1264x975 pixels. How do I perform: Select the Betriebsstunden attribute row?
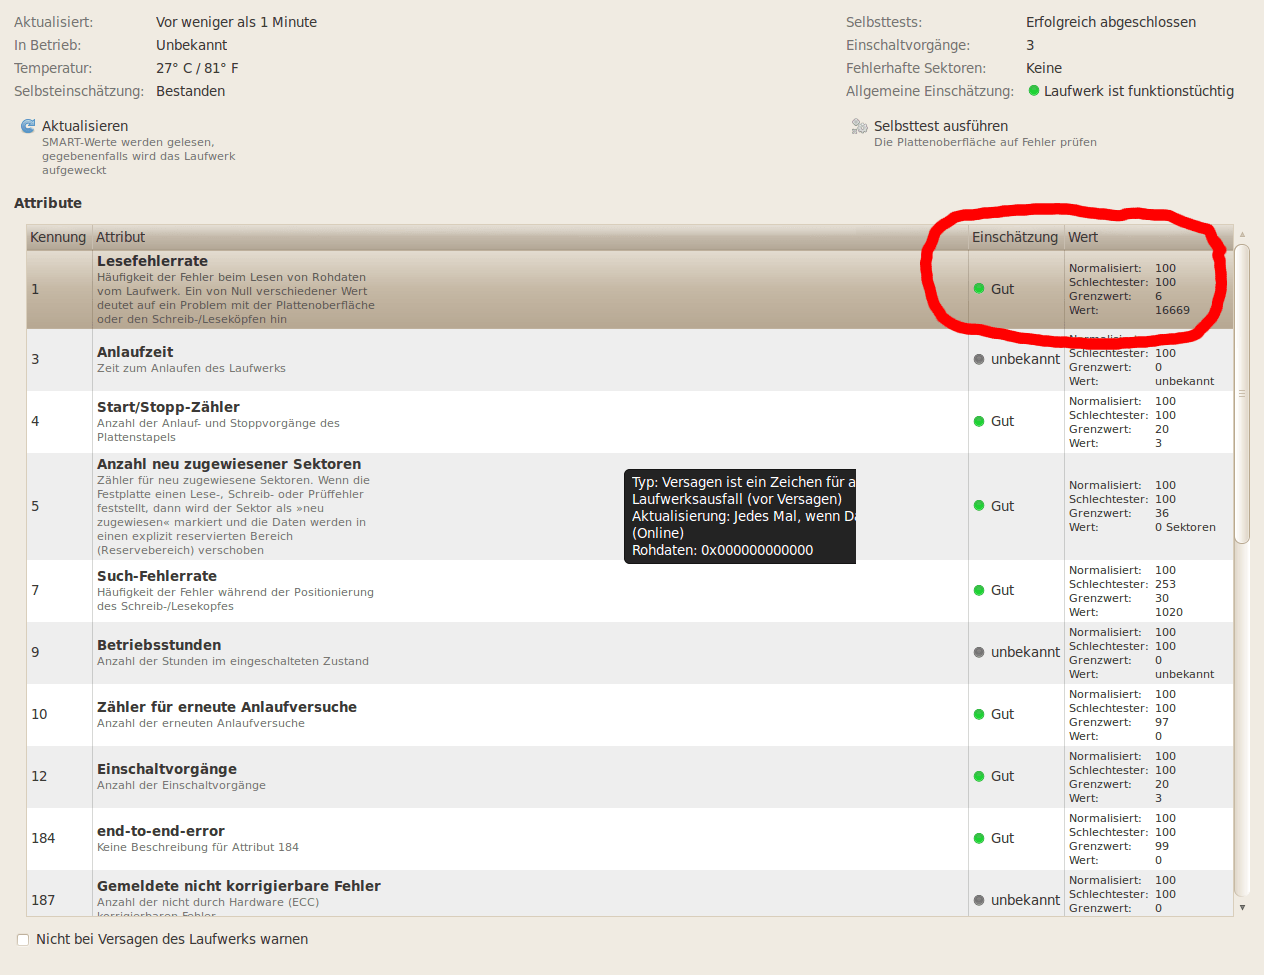pyautogui.click(x=630, y=653)
